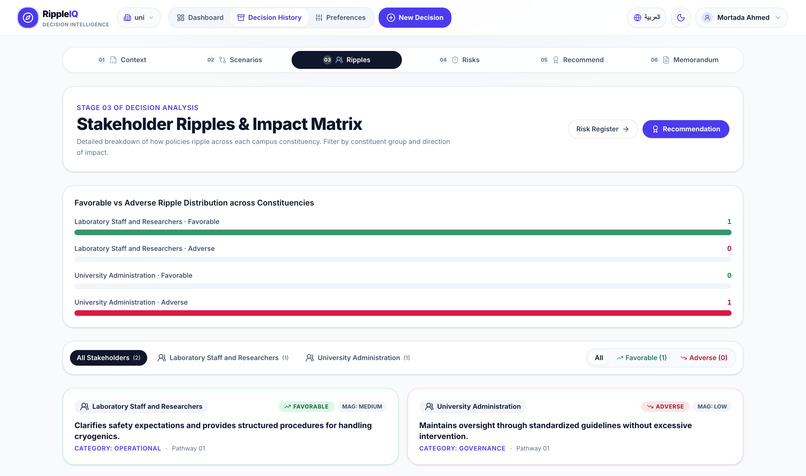Click the Memorandum file icon
Image resolution: width=806 pixels, height=476 pixels.
(x=666, y=60)
